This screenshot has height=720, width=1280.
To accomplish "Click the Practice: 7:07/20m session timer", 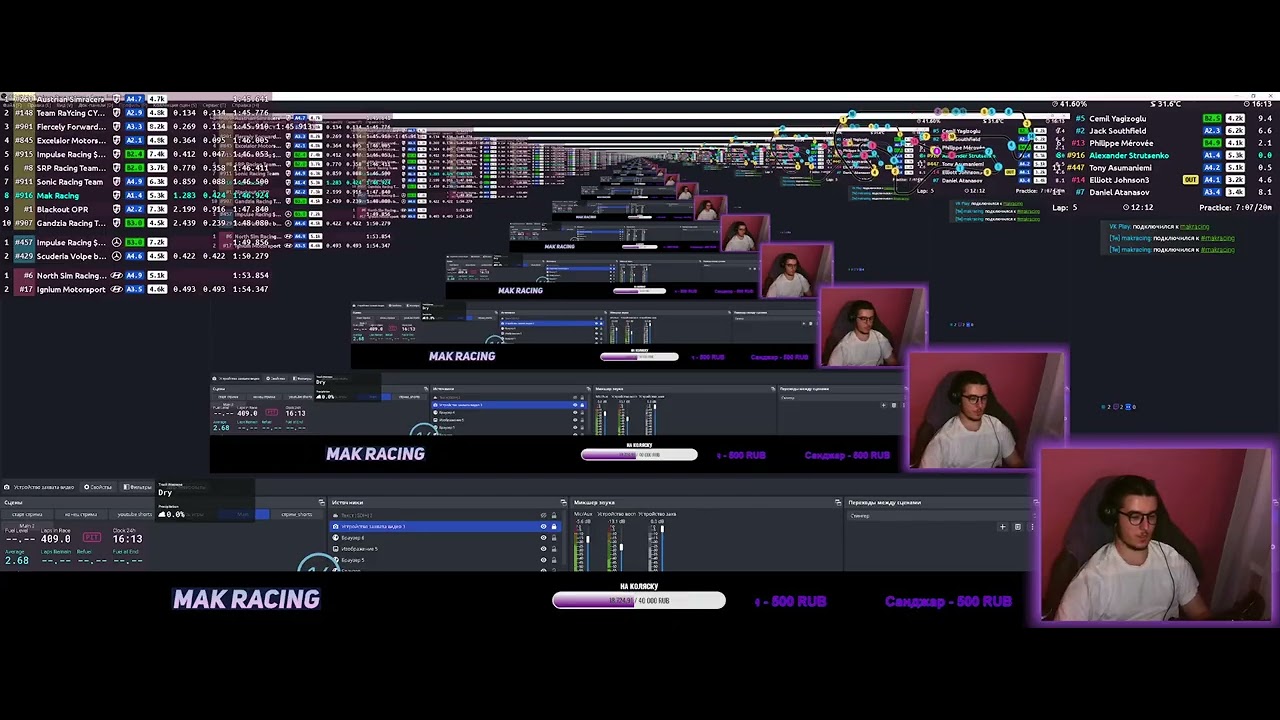I will point(1235,207).
